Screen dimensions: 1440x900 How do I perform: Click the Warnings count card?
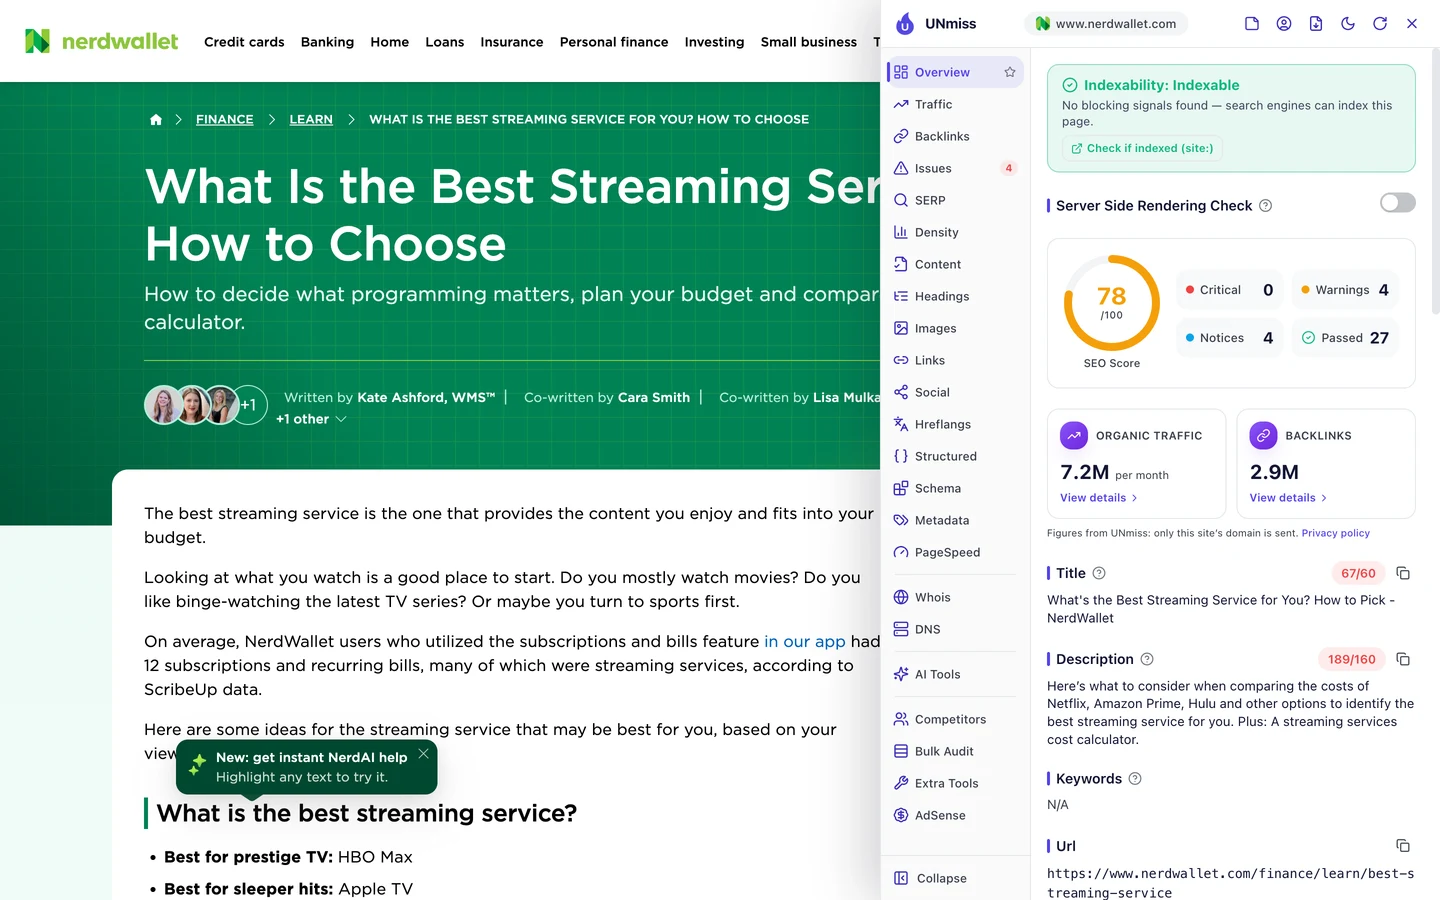point(1345,290)
